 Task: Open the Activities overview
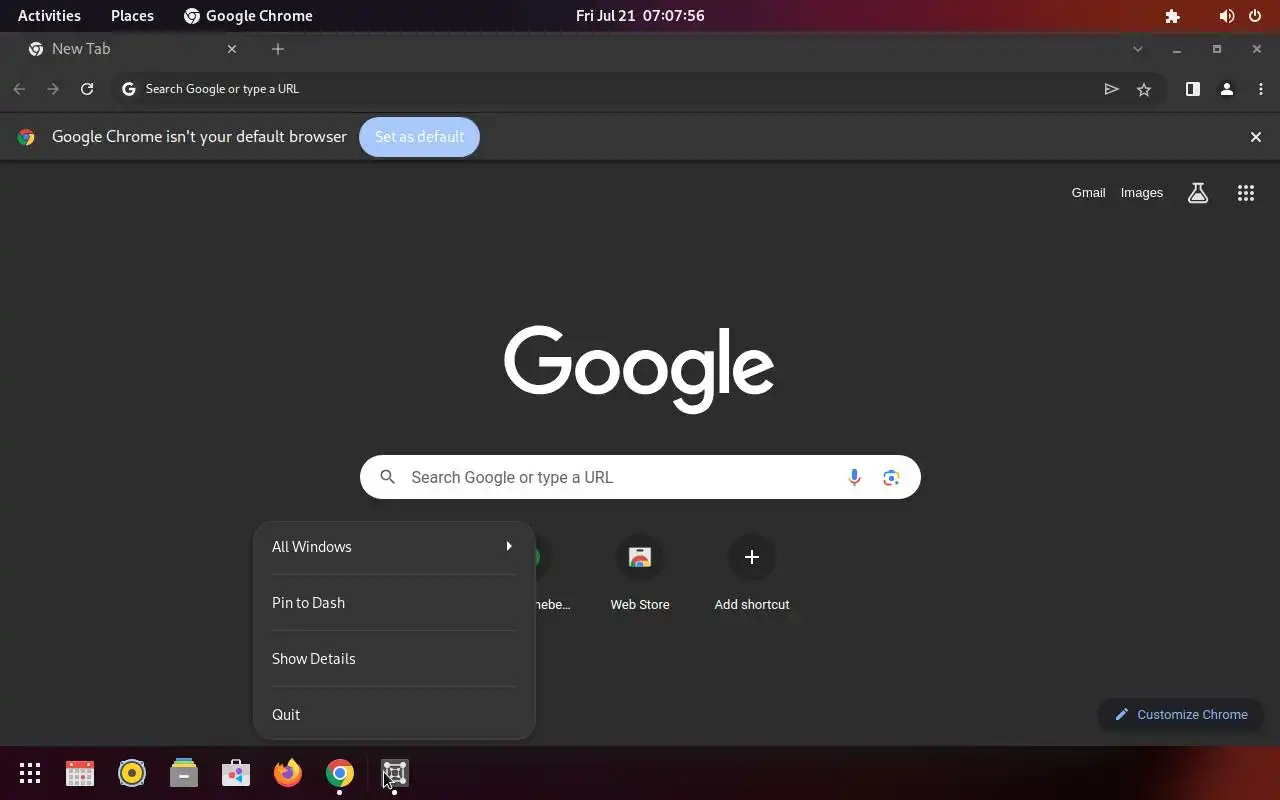tap(49, 16)
